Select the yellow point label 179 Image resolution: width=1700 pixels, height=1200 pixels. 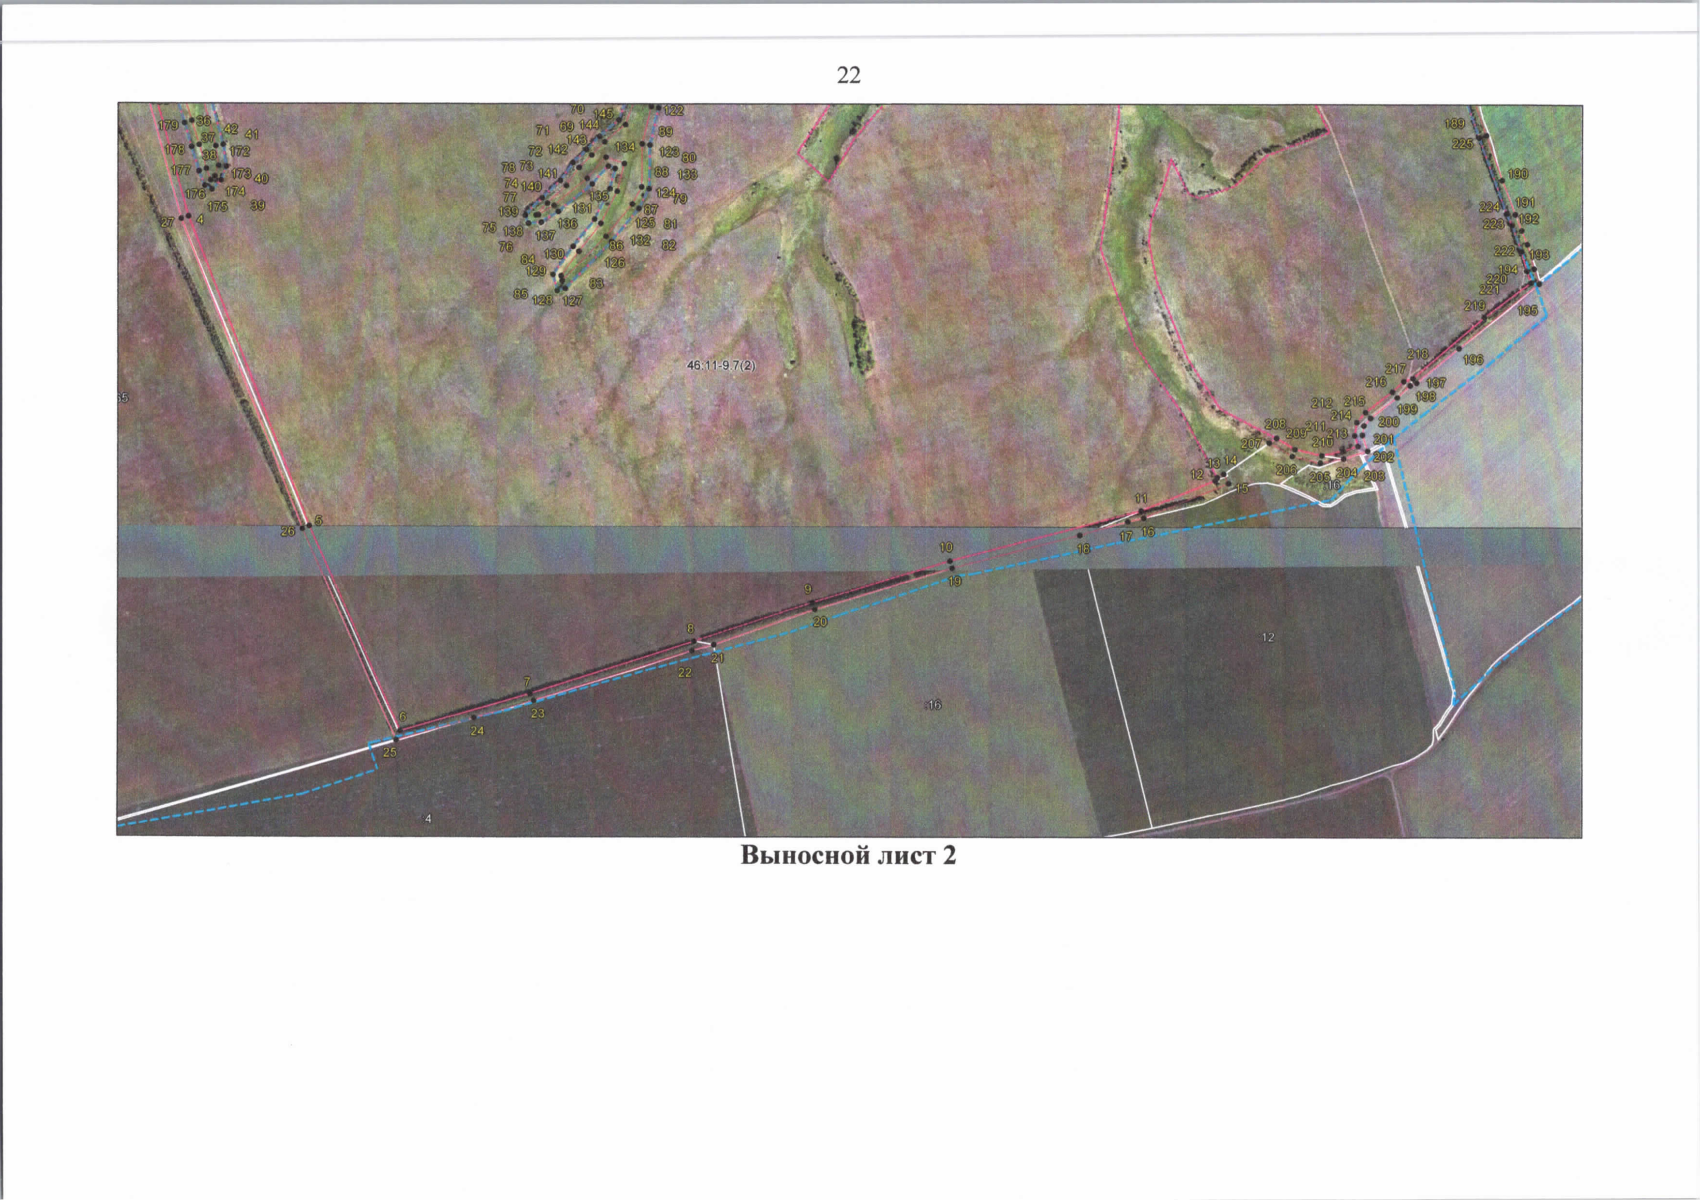pos(168,125)
